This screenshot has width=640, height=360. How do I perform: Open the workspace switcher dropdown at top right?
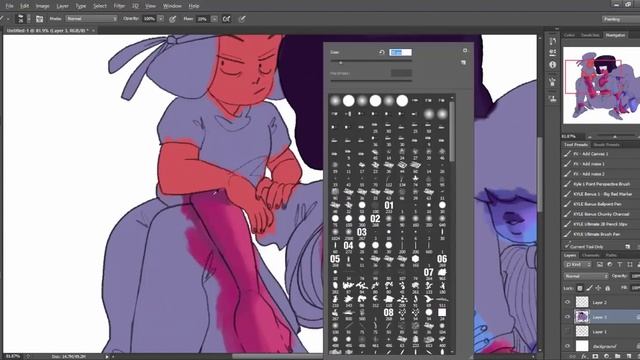[x=620, y=19]
